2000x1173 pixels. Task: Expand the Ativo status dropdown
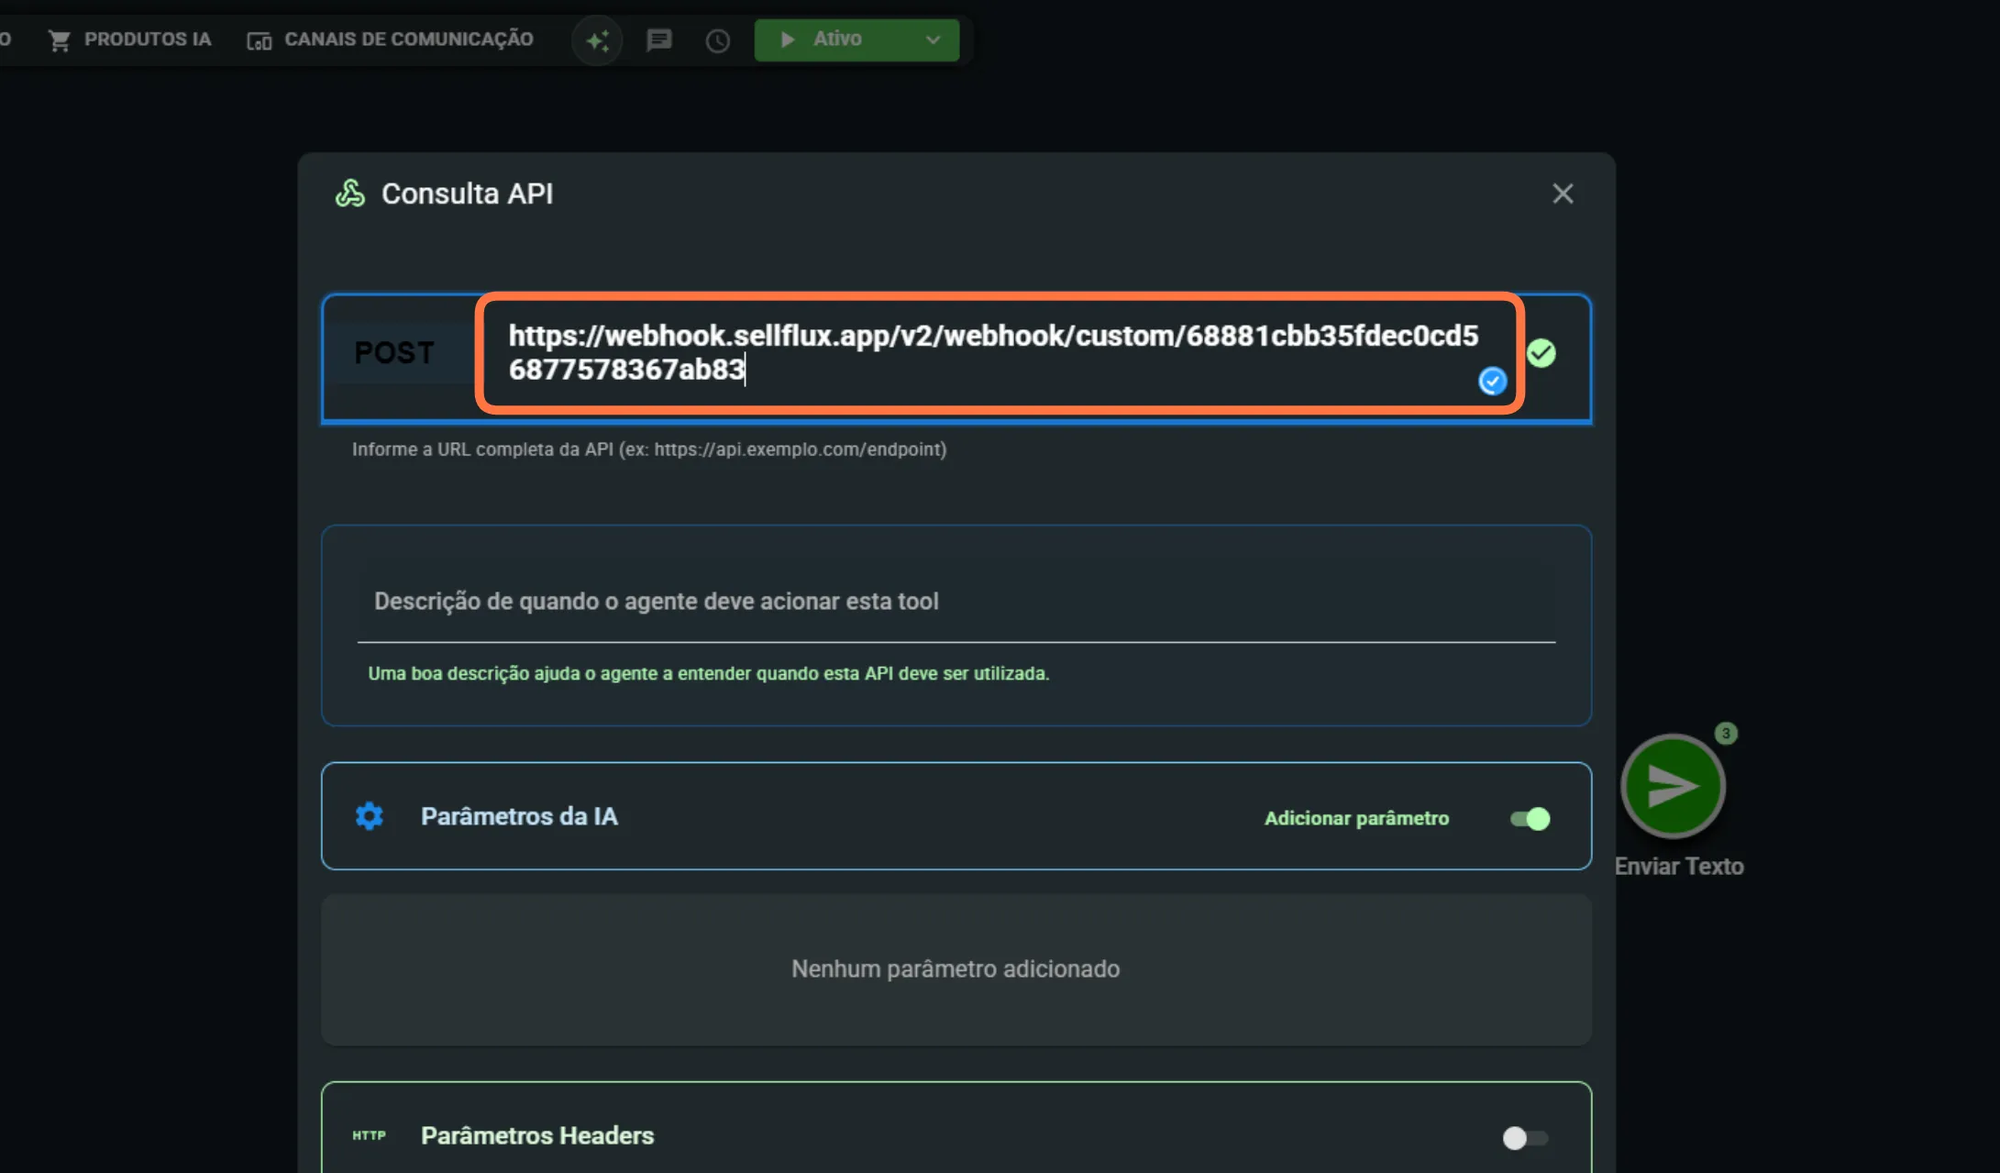932,40
